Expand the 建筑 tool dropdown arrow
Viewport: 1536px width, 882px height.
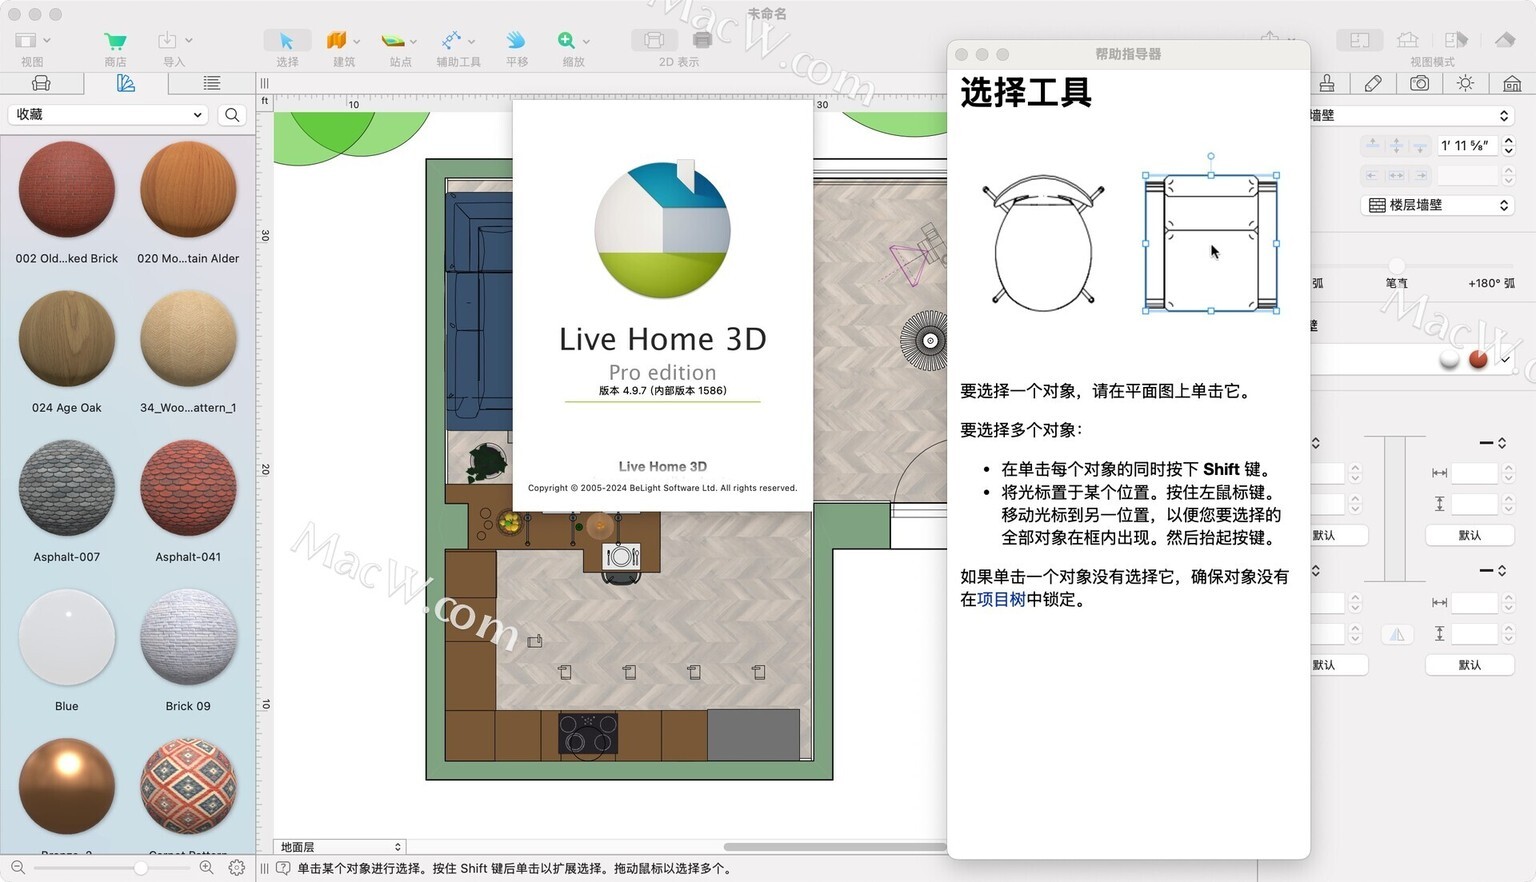coord(357,42)
